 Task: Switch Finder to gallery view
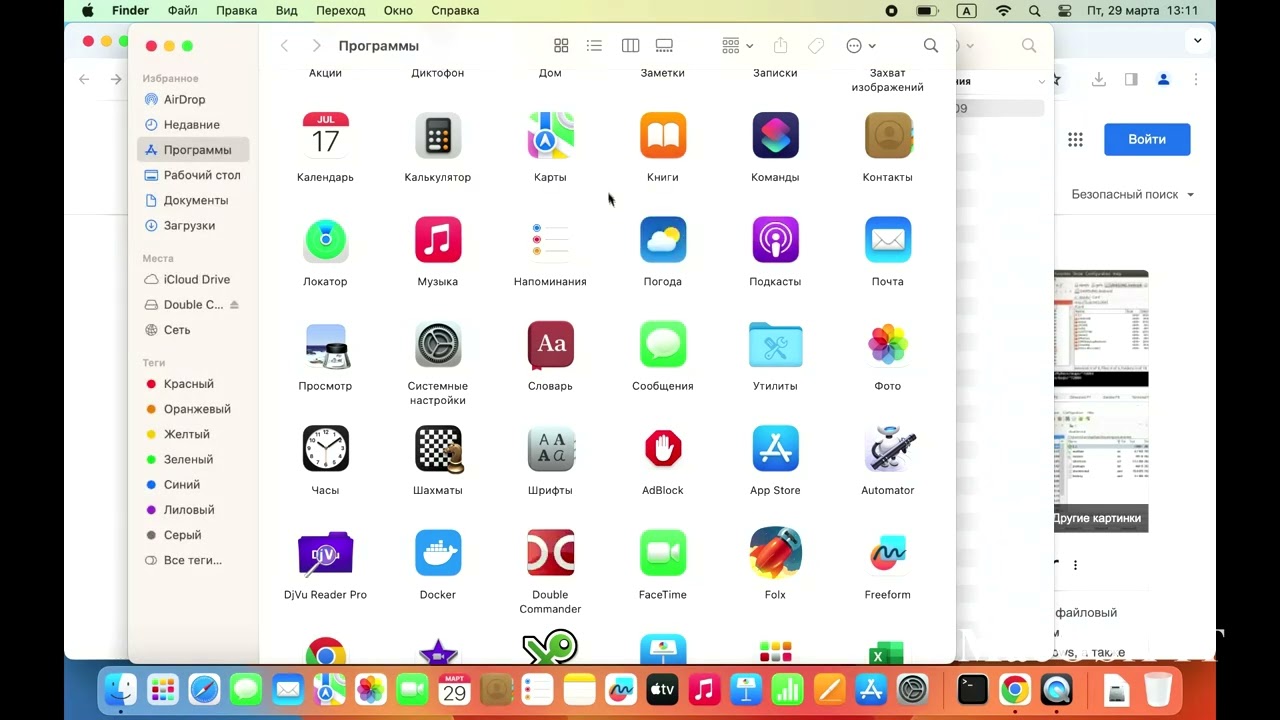point(664,46)
